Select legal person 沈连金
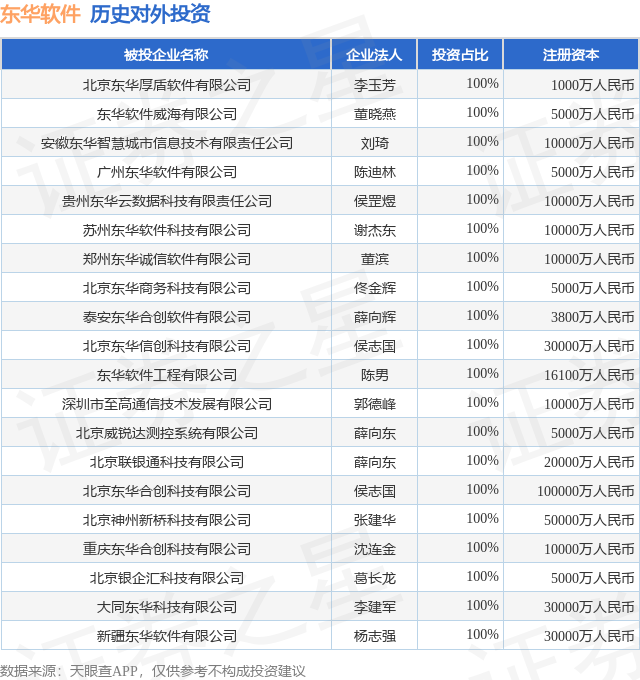The width and height of the screenshot is (640, 680). [375, 549]
